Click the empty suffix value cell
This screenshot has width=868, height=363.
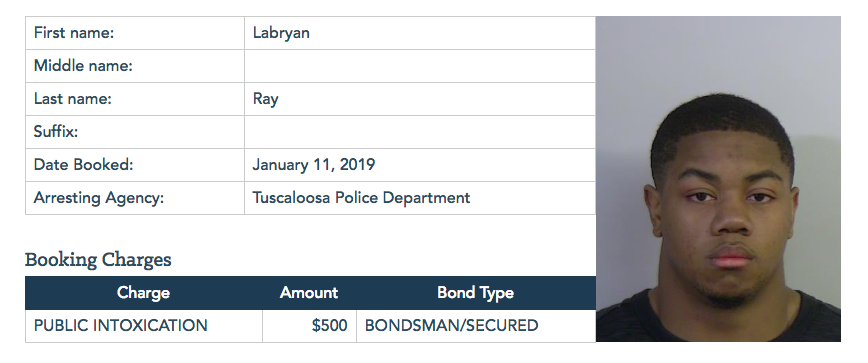(x=420, y=132)
